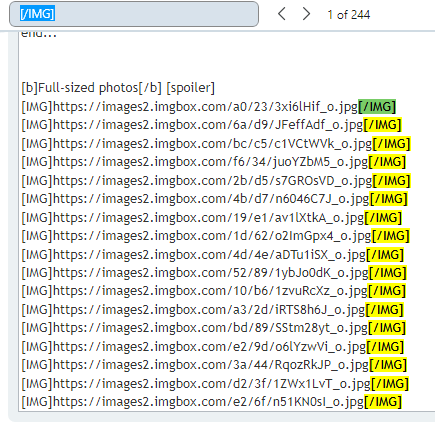Click the find bar search field containing [/IMG]
The width and height of the screenshot is (435, 424).
(x=134, y=14)
